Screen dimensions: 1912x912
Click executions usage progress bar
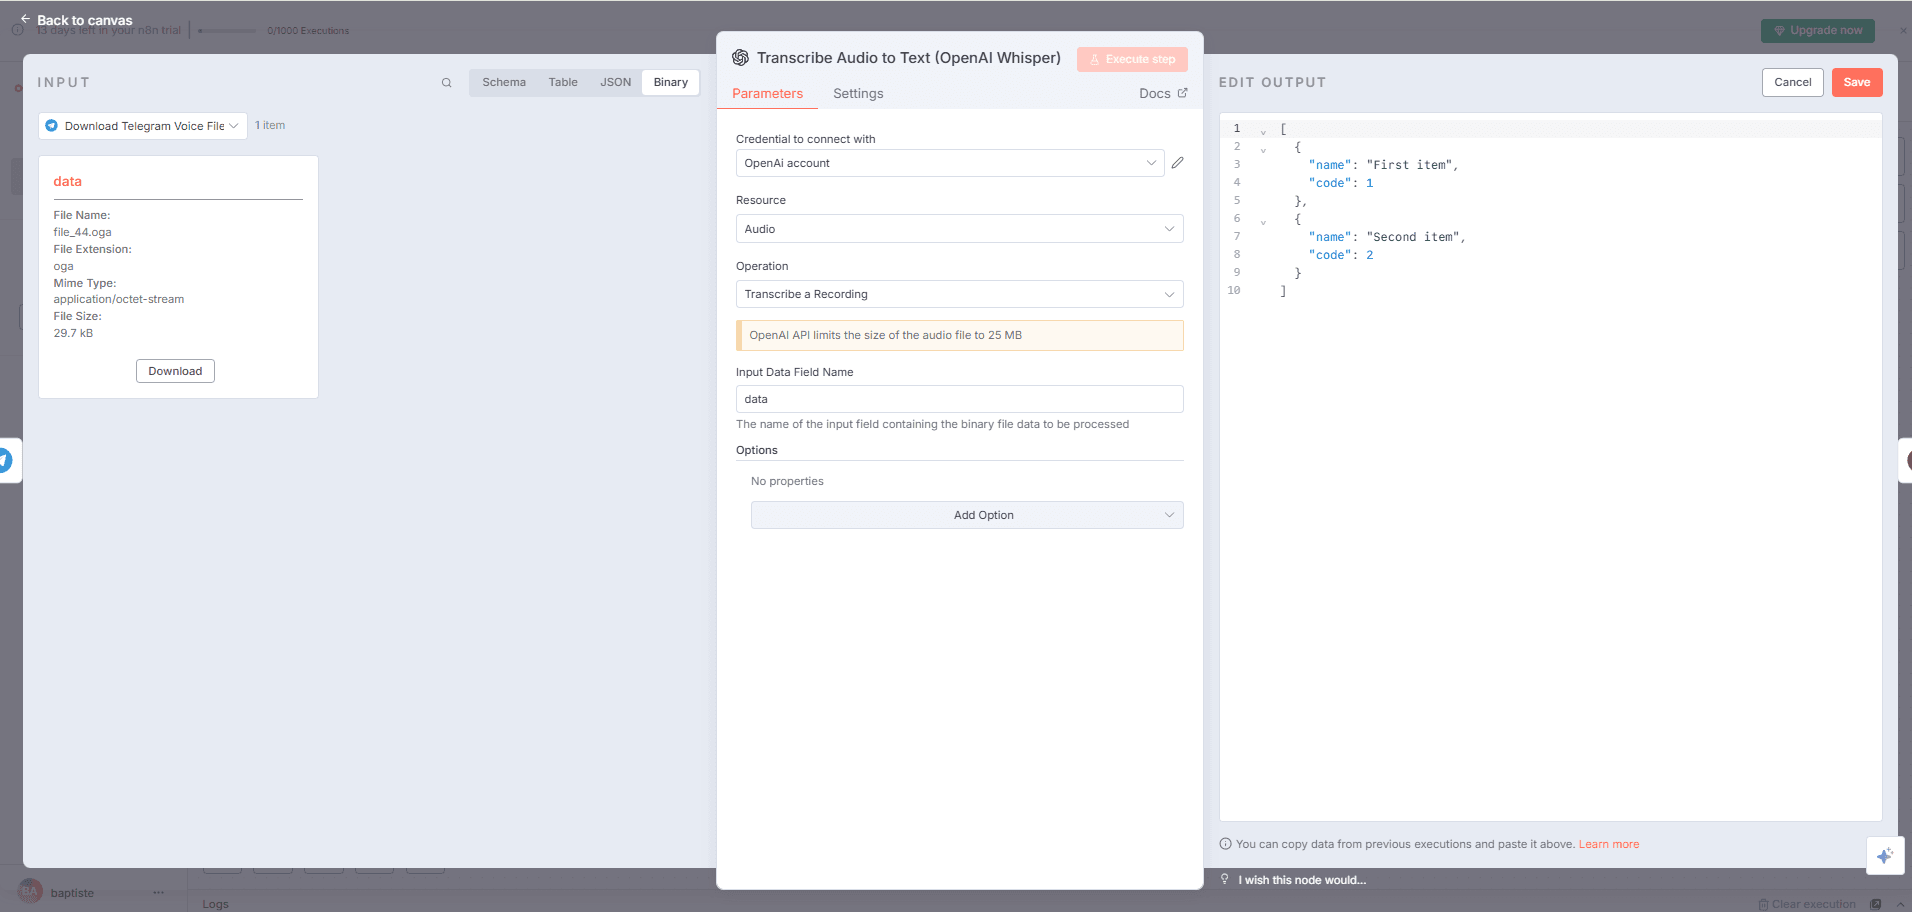[227, 31]
